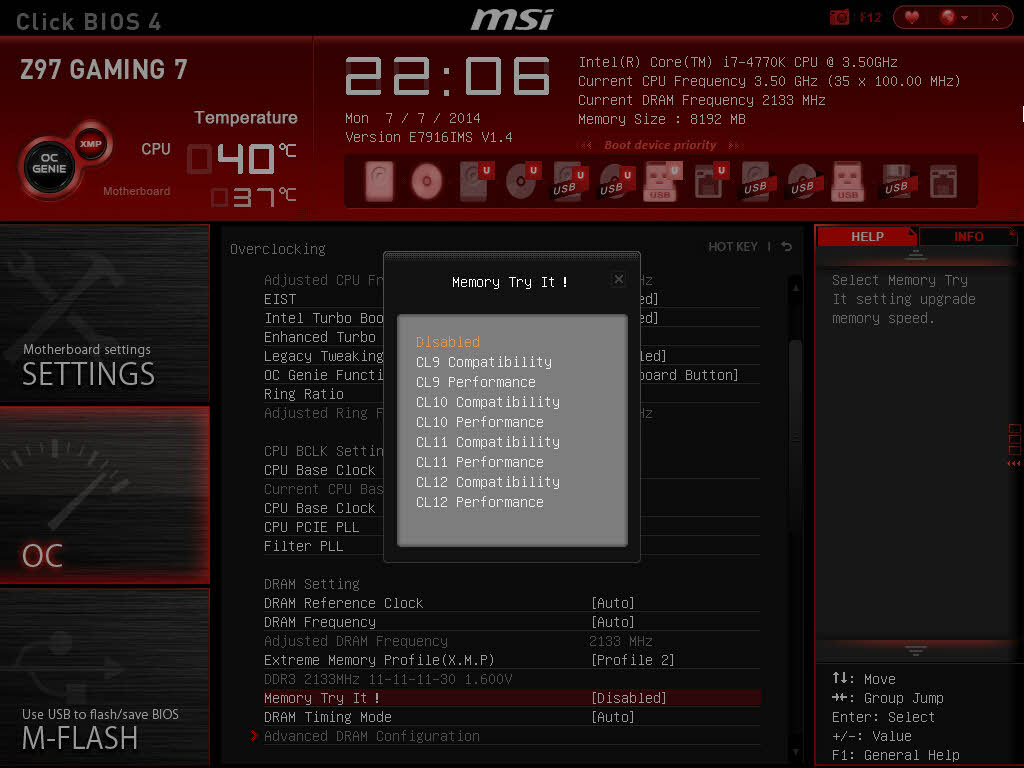Open DRAM Timing Mode [Auto] value
The image size is (1024, 768).
(x=613, y=717)
